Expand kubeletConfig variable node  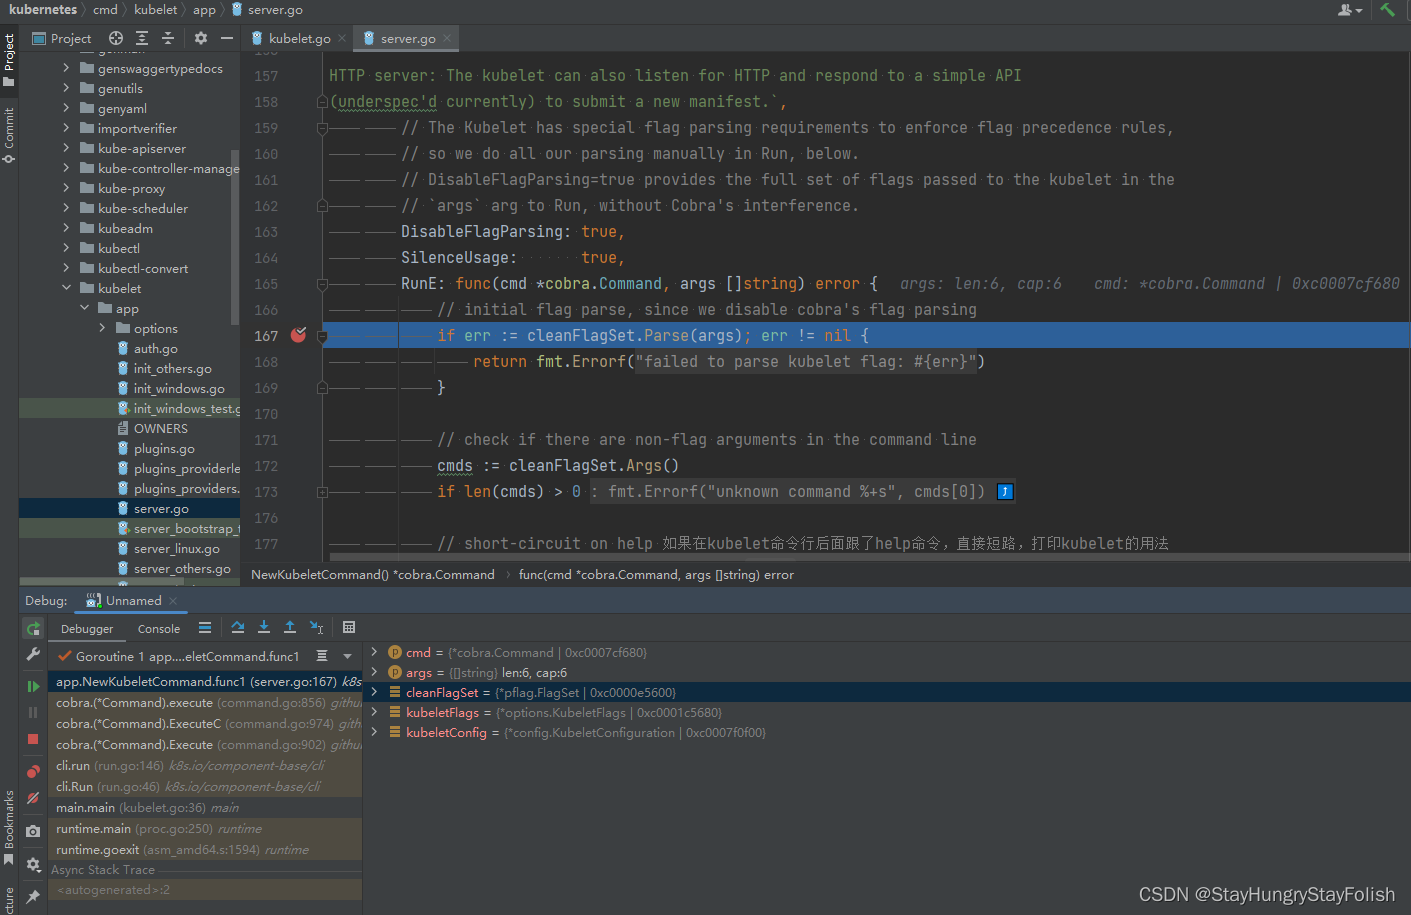pyautogui.click(x=374, y=732)
